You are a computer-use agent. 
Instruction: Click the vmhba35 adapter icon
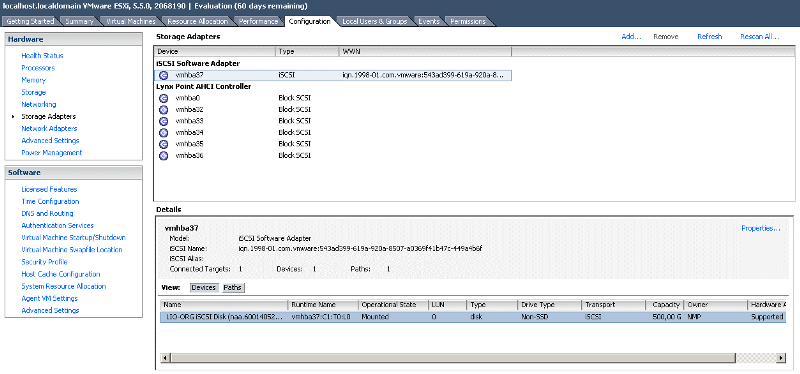pos(164,144)
